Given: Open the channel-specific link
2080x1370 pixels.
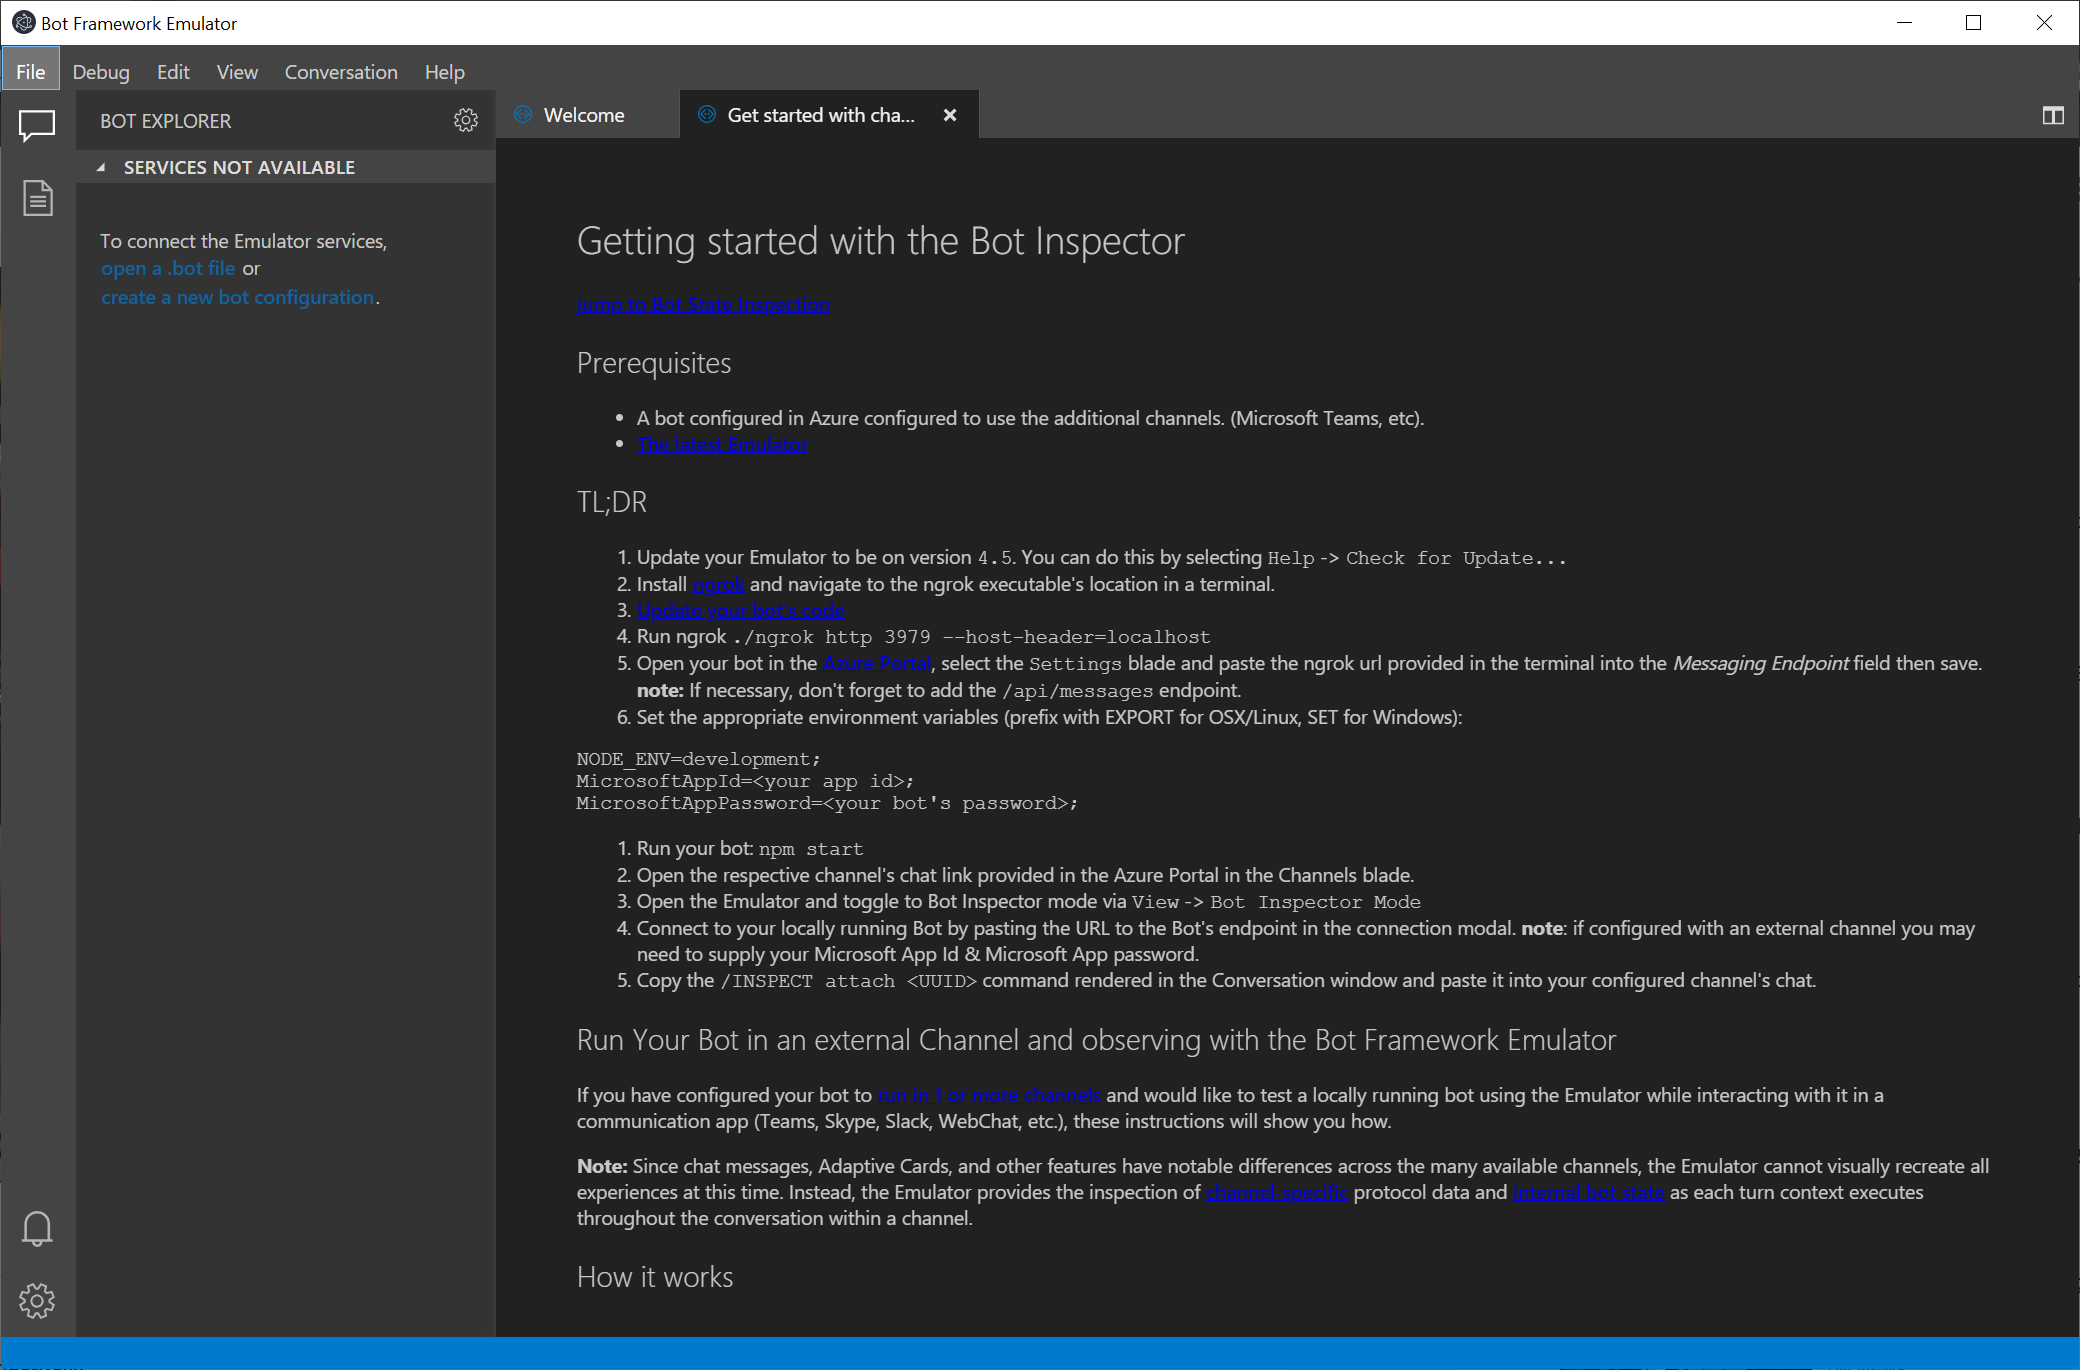Looking at the screenshot, I should 1277,1192.
